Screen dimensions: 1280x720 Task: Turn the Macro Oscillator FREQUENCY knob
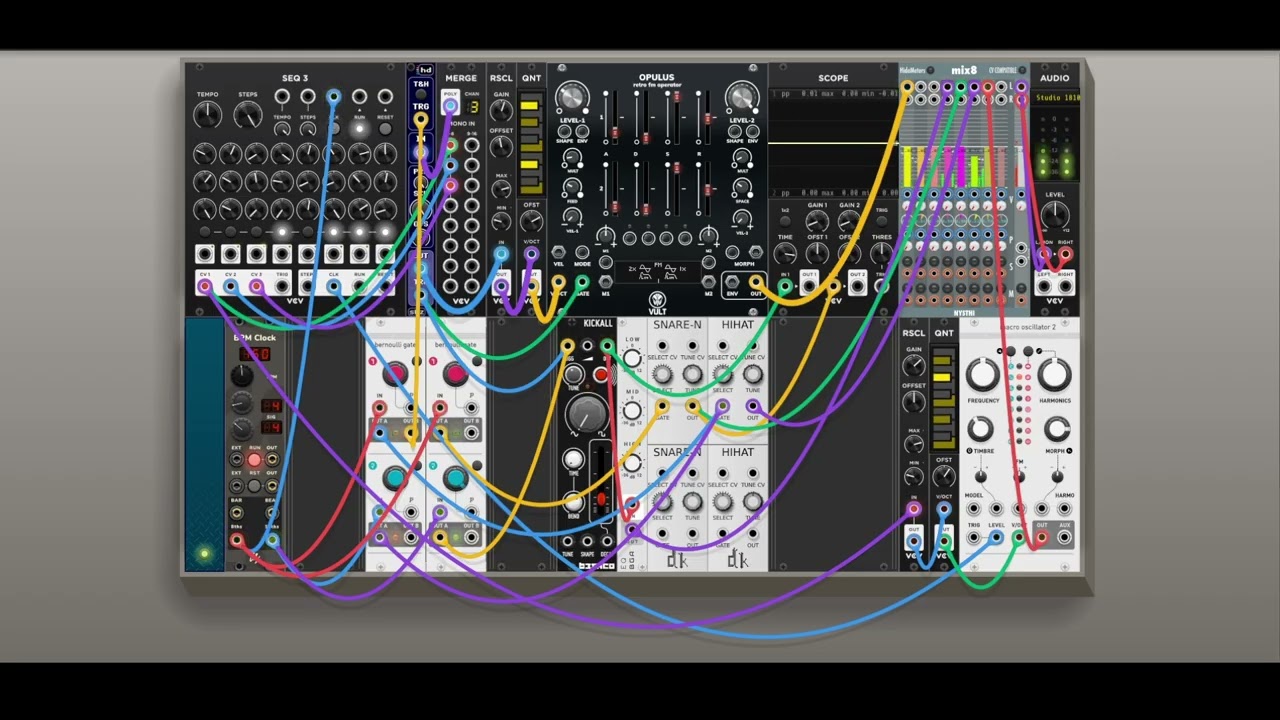[x=982, y=374]
